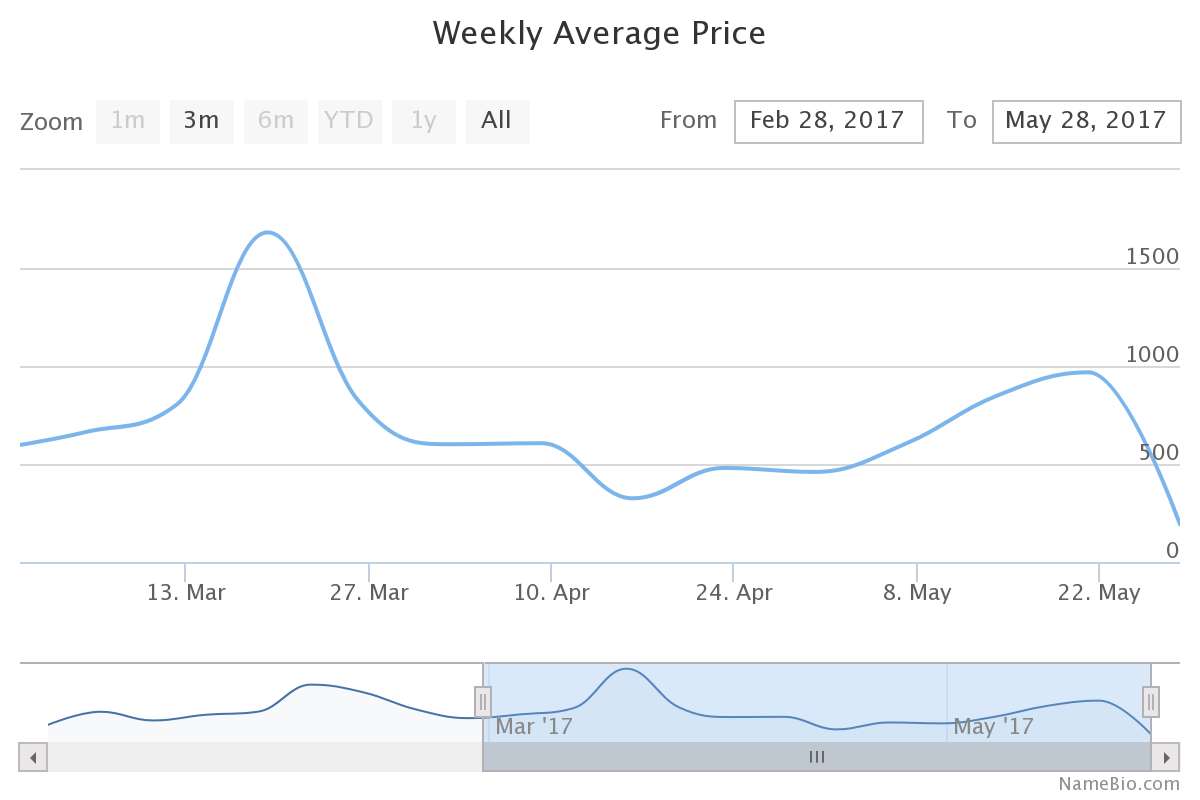Switch zoom to YTD
The image size is (1200, 800).
click(x=349, y=121)
